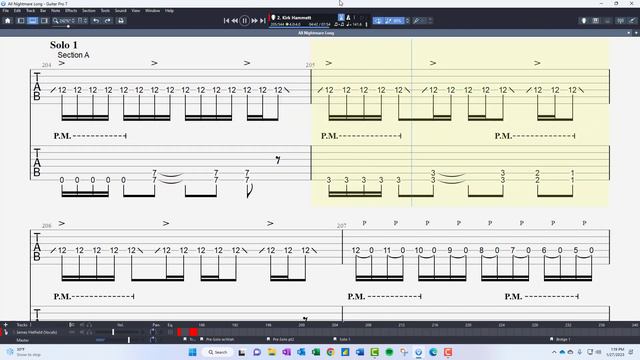Viewport: 640px width, 360px height.
Task: Click the Print icon
Action: [121, 21]
